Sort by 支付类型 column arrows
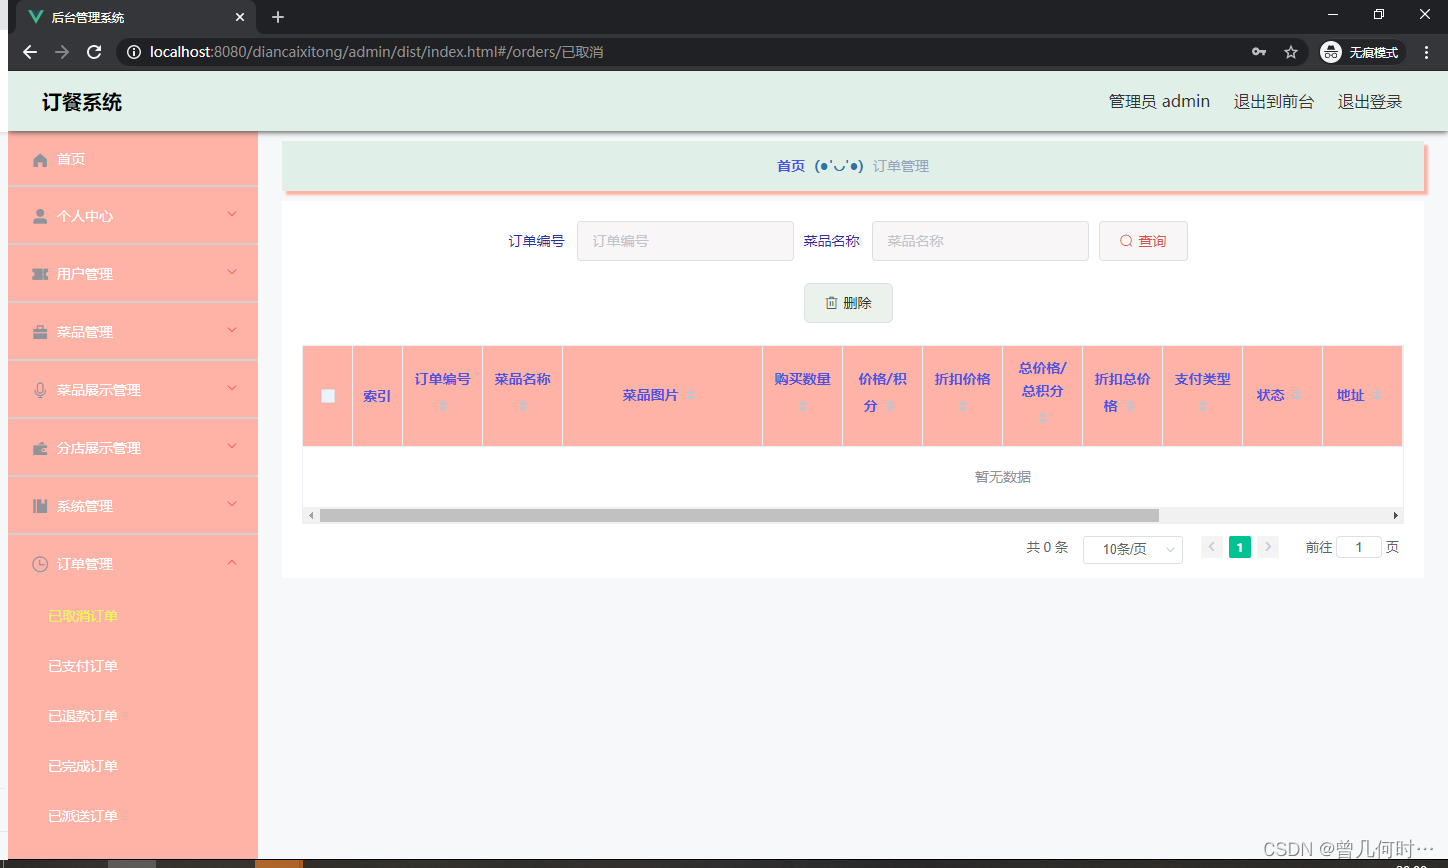1448x868 pixels. tap(1203, 405)
